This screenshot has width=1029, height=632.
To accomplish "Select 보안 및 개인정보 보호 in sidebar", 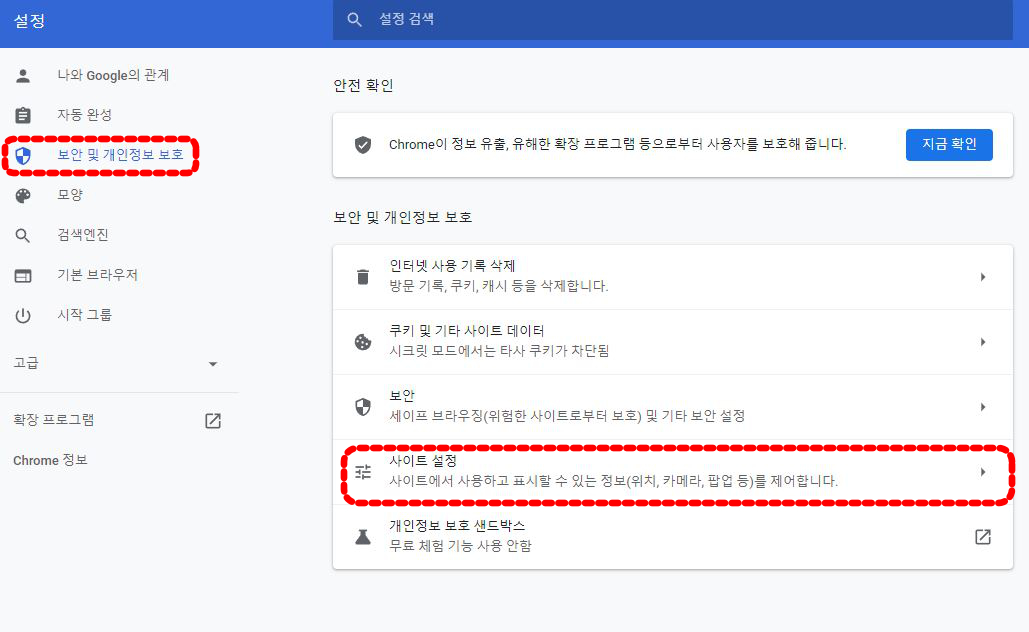I will [120, 155].
